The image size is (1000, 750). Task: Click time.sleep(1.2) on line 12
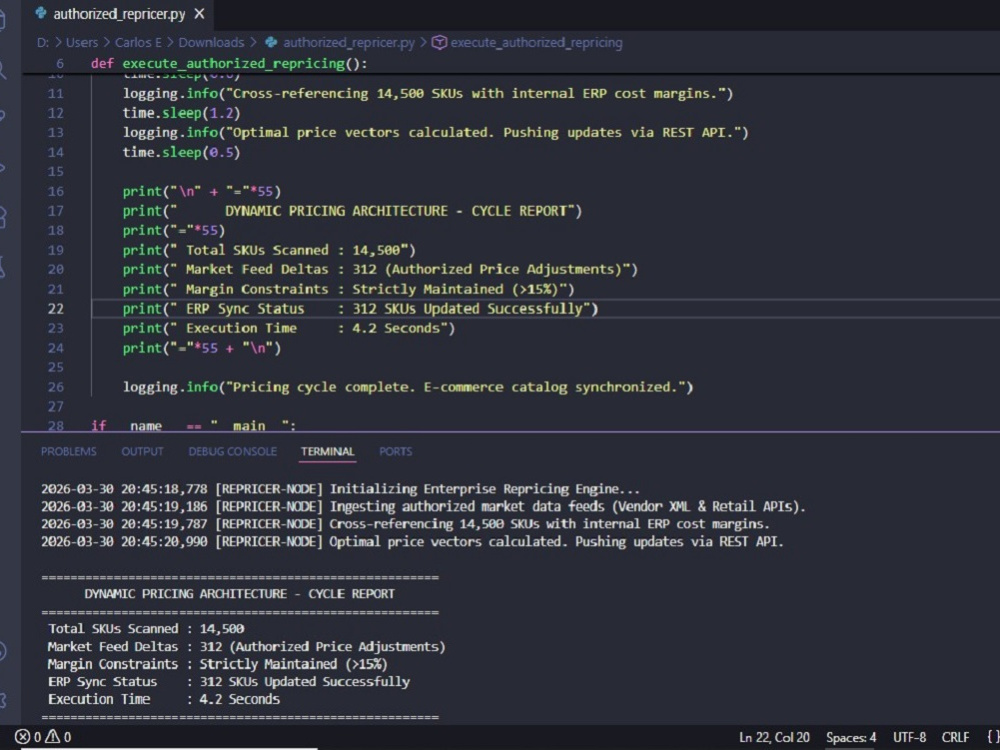click(x=182, y=113)
